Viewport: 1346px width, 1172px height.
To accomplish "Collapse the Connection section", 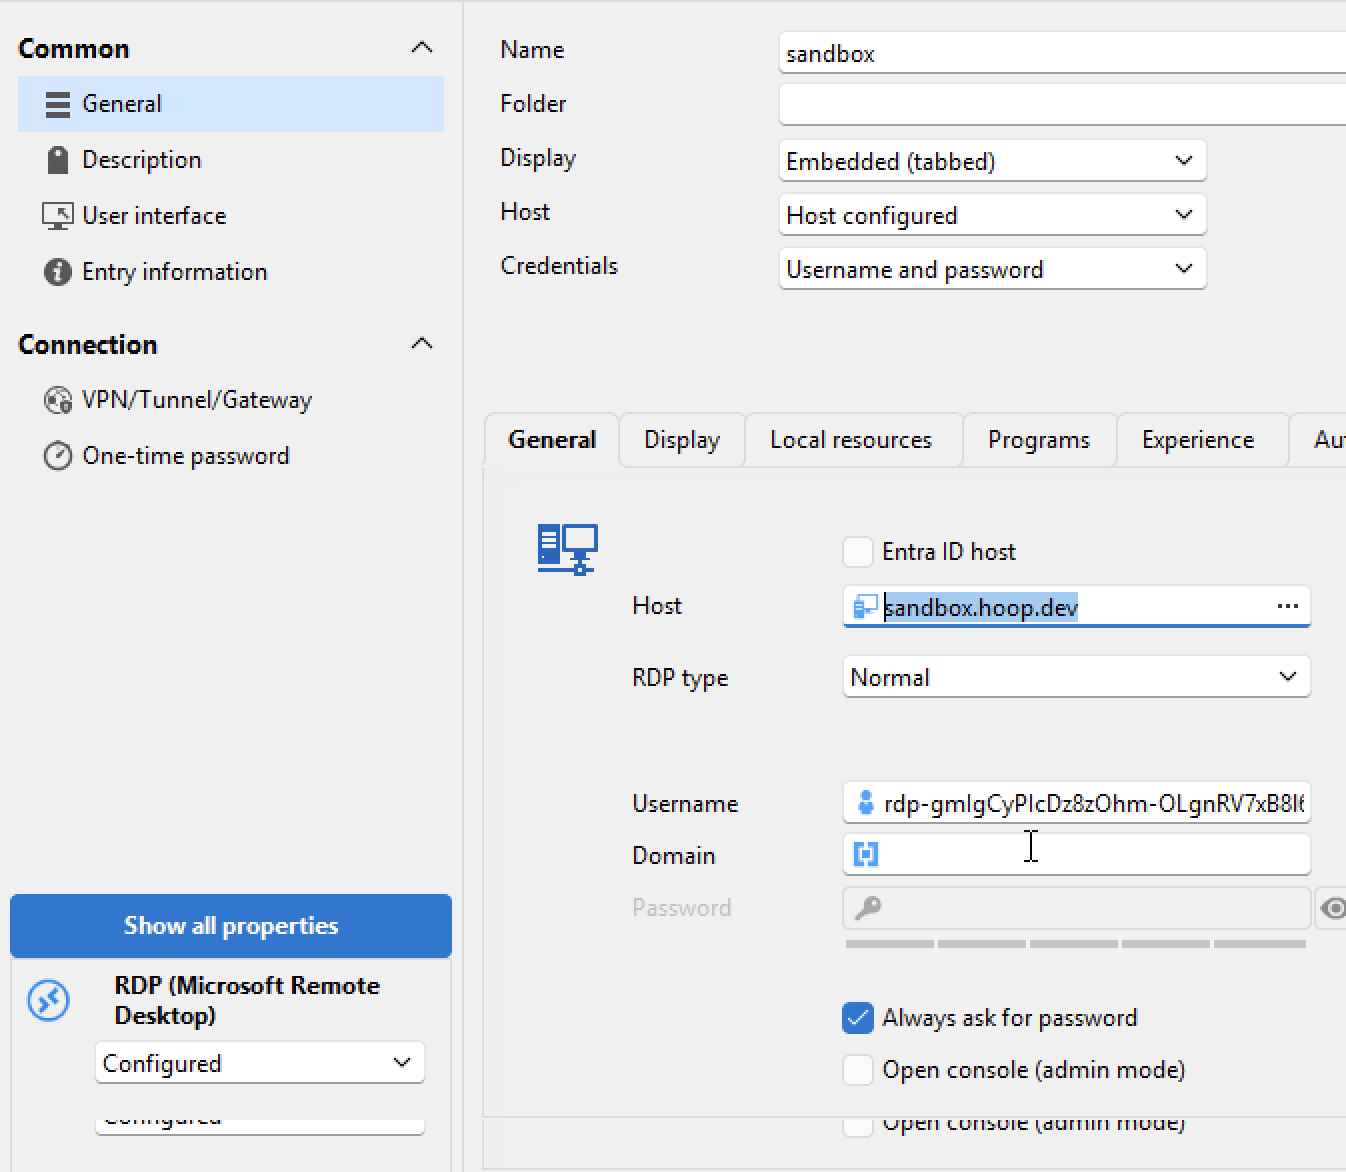I will point(422,344).
